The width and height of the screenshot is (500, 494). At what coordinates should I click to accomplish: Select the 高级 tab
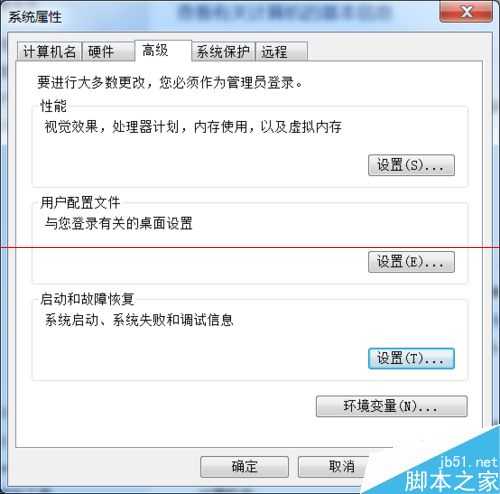click(163, 51)
